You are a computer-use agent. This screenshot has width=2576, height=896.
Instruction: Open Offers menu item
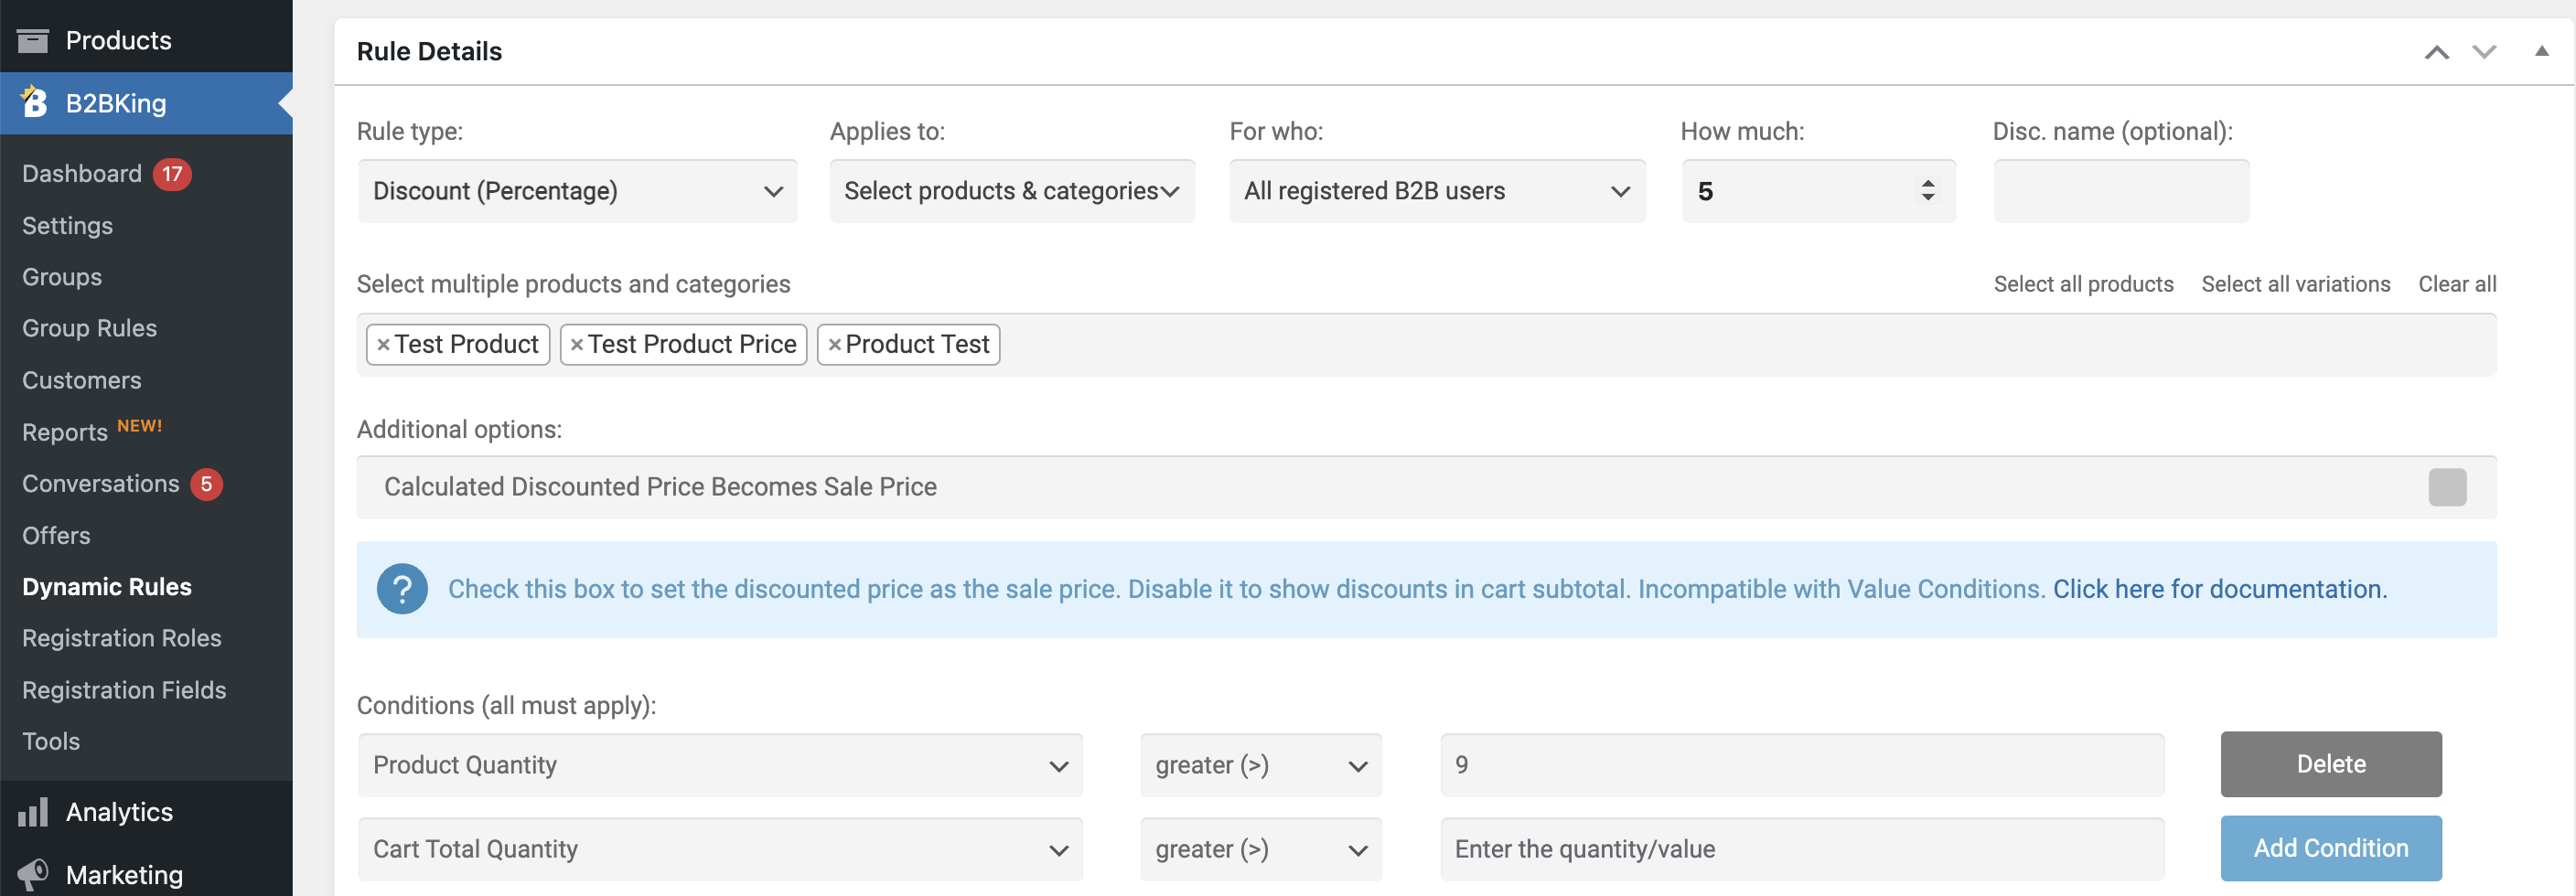56,536
